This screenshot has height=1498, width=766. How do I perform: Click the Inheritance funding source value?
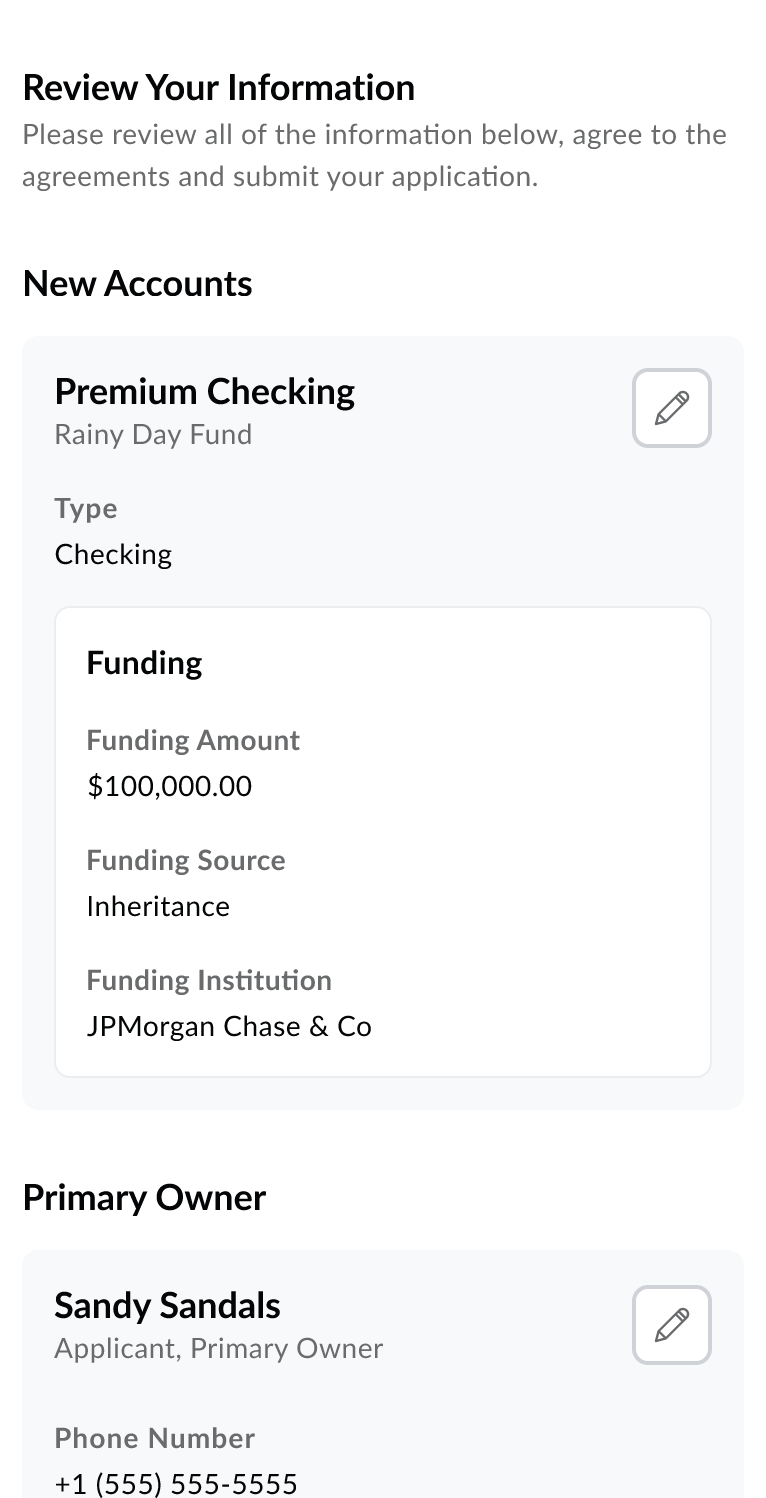tap(158, 906)
